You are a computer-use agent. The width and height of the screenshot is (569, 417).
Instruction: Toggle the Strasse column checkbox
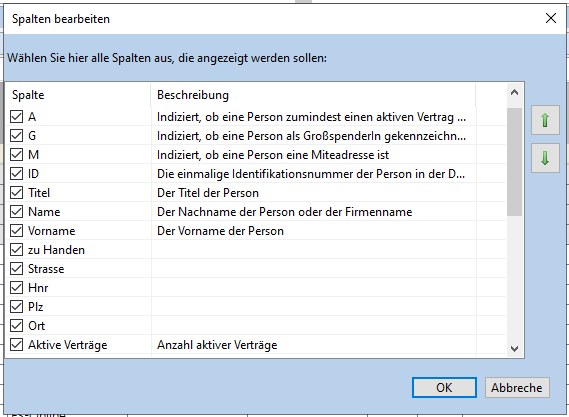click(x=16, y=269)
